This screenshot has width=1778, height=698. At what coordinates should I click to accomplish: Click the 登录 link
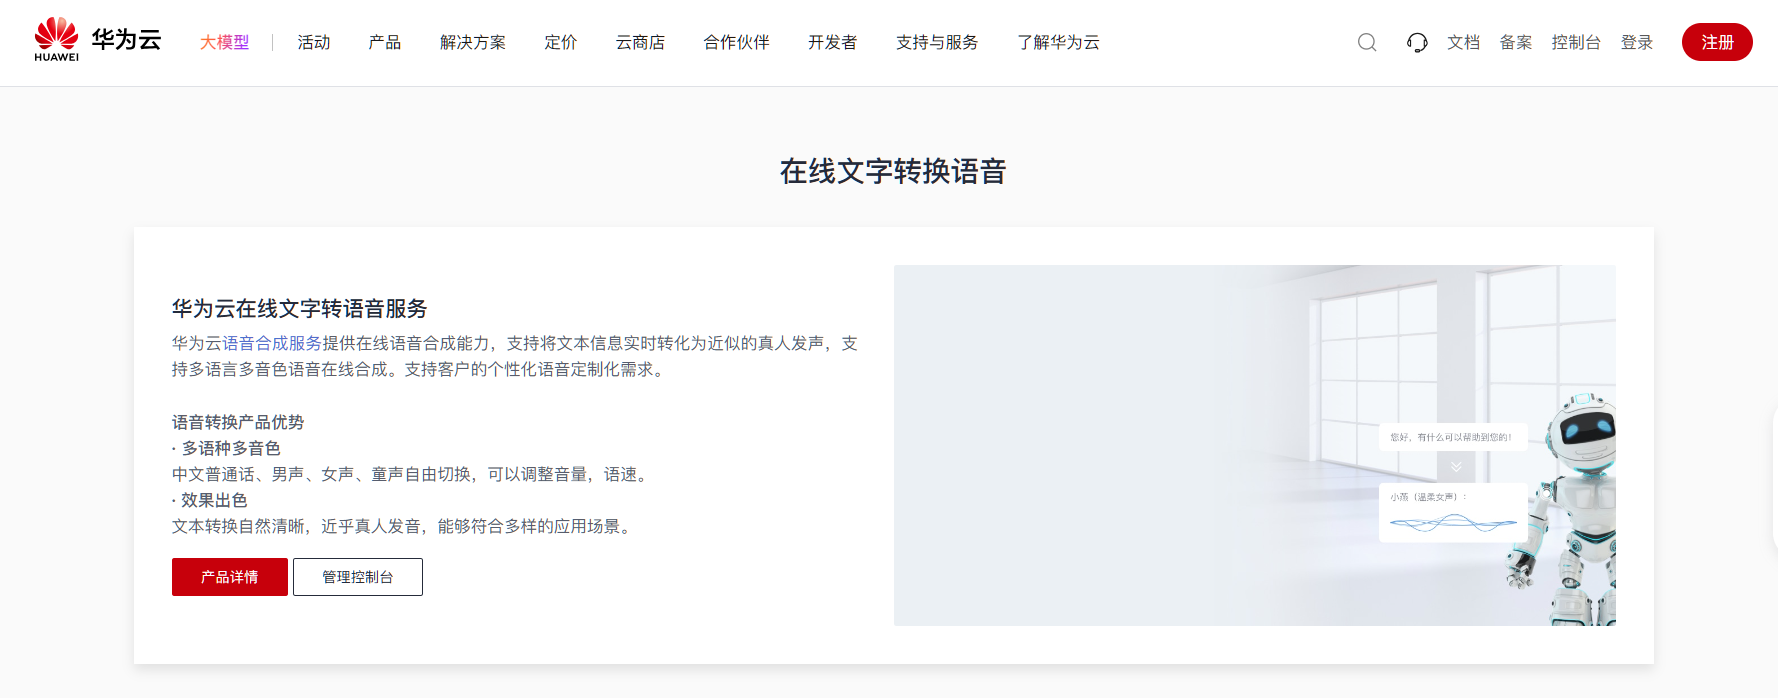pos(1637,42)
